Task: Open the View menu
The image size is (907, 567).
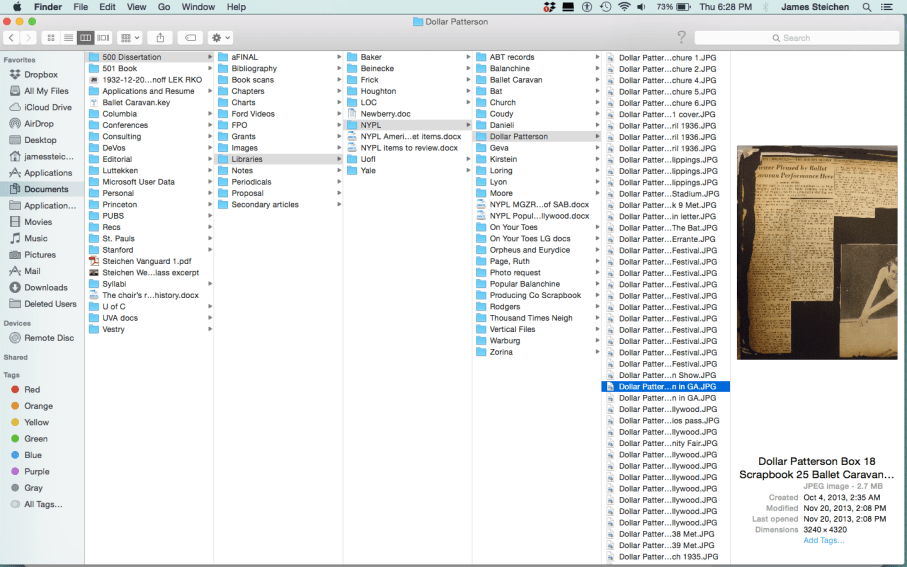Action: pos(136,7)
